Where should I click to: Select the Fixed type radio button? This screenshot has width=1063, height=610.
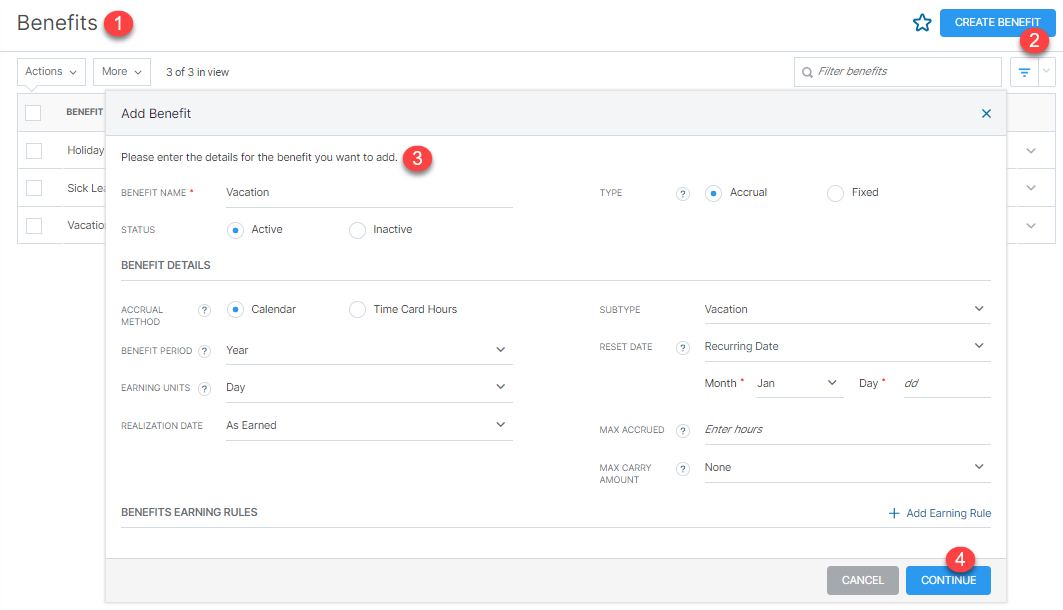835,193
